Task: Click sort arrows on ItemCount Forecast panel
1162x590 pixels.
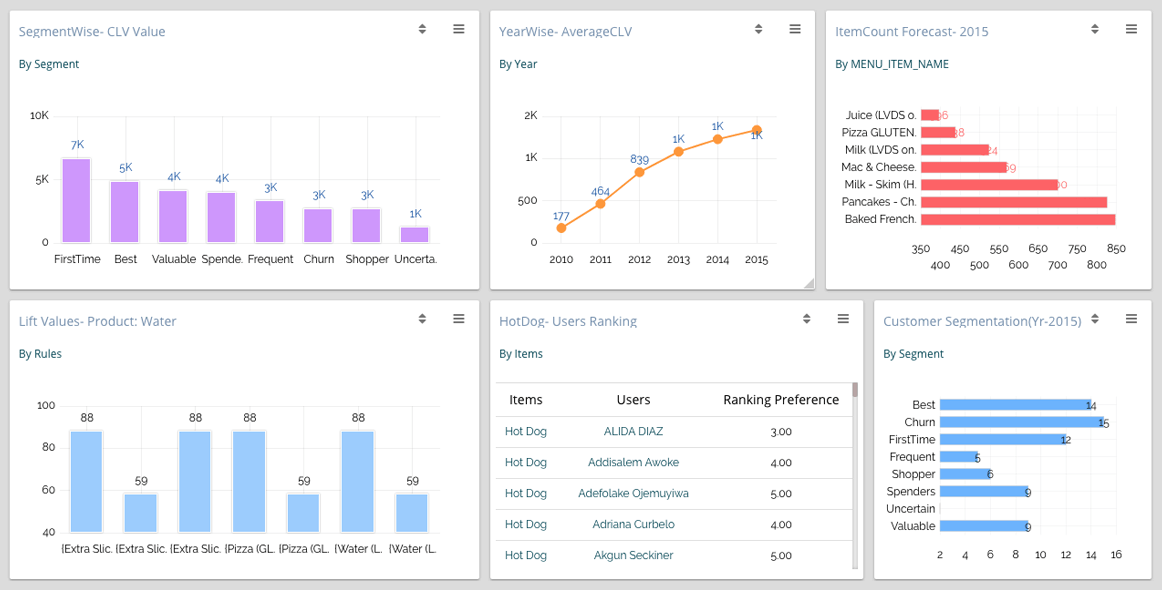Action: click(x=1095, y=30)
